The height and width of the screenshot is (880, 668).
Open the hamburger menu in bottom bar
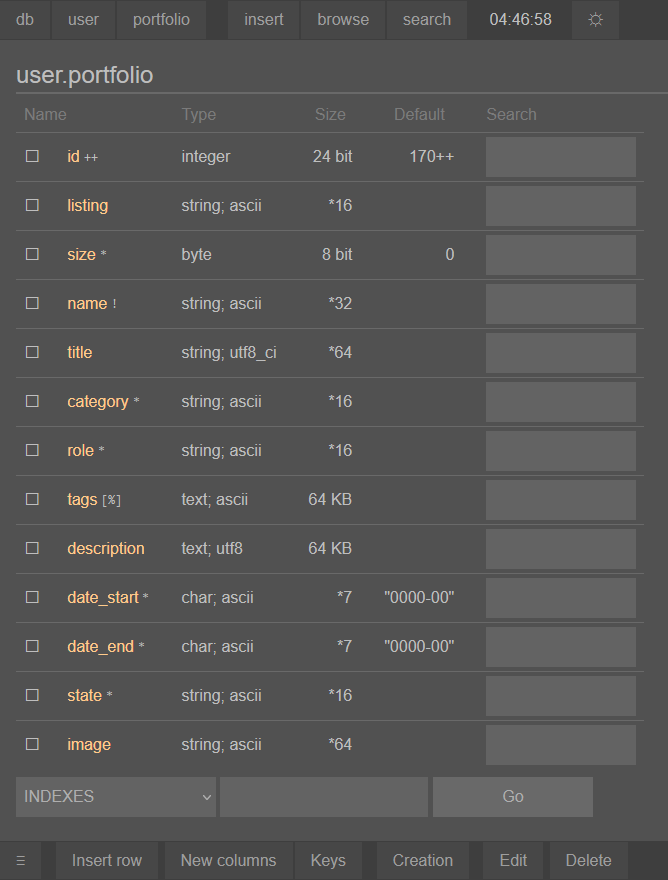(21, 861)
